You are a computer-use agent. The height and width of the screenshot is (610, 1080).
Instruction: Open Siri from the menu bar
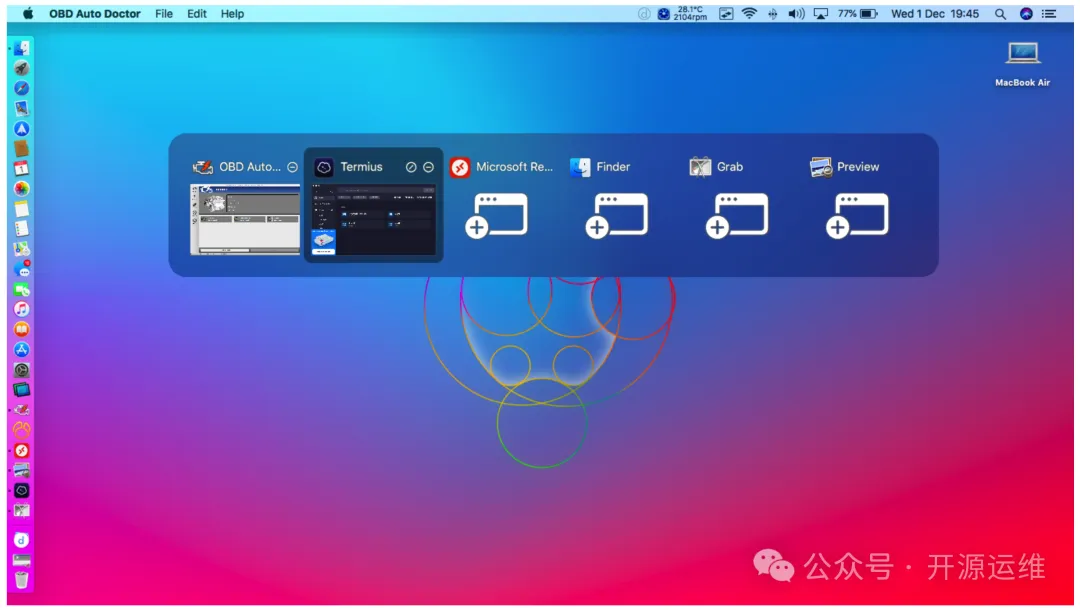point(1026,14)
